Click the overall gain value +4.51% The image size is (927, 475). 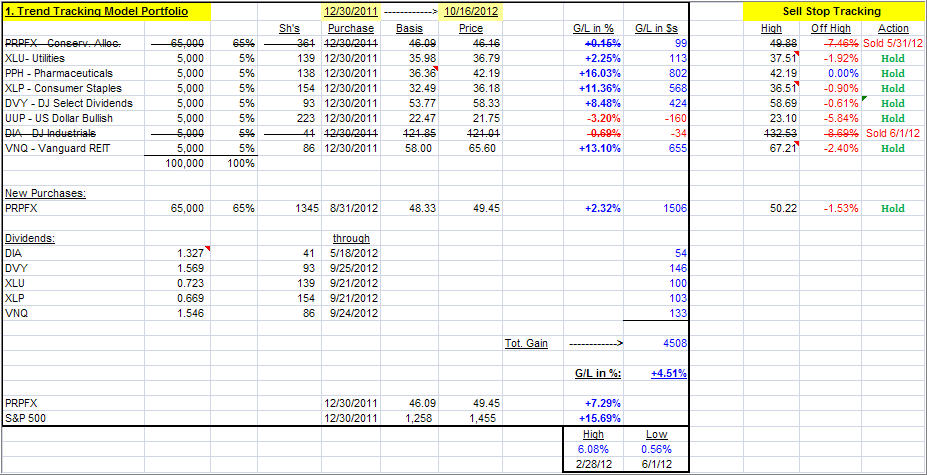(669, 373)
